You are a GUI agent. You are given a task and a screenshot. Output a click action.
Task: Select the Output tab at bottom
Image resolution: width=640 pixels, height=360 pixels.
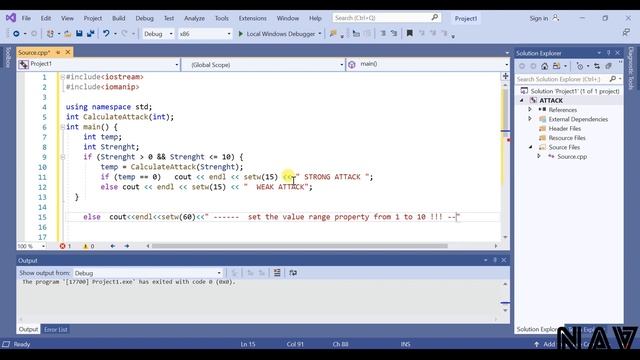click(x=28, y=329)
